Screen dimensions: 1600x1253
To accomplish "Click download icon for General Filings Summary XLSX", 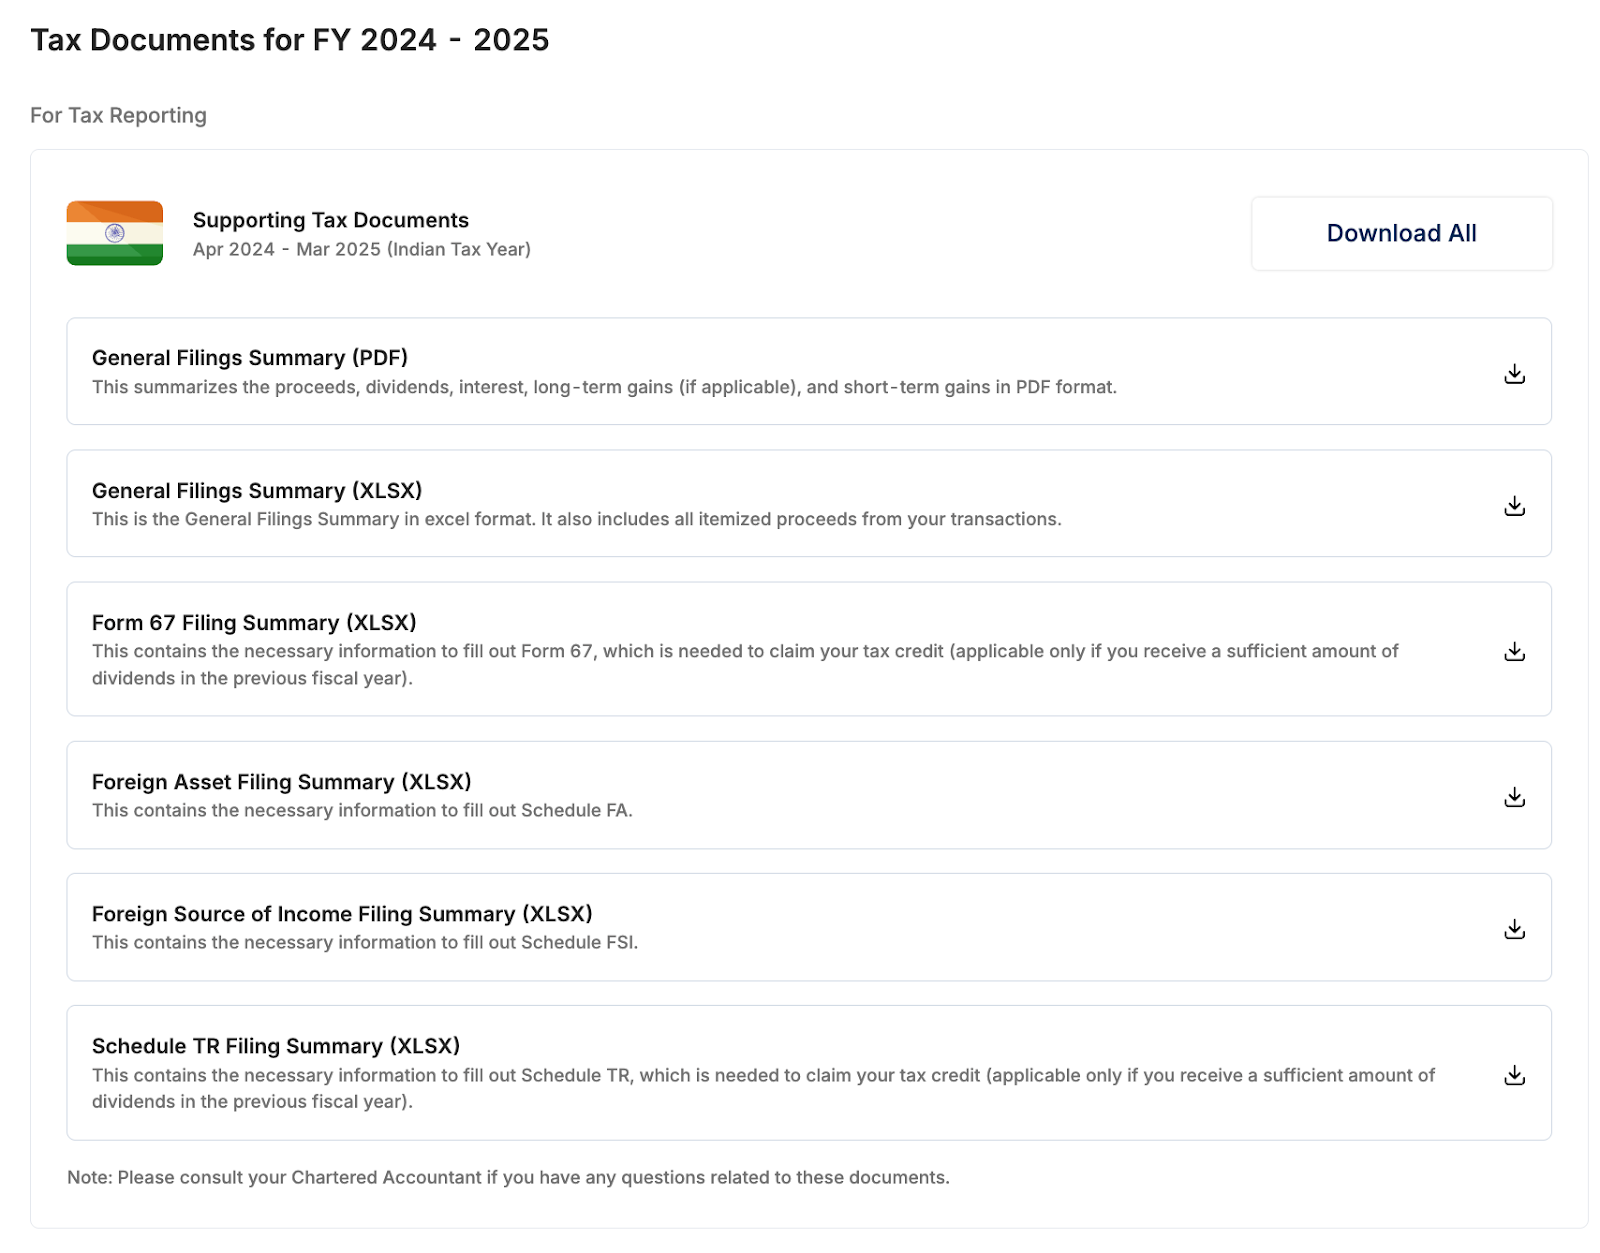I will tap(1514, 506).
